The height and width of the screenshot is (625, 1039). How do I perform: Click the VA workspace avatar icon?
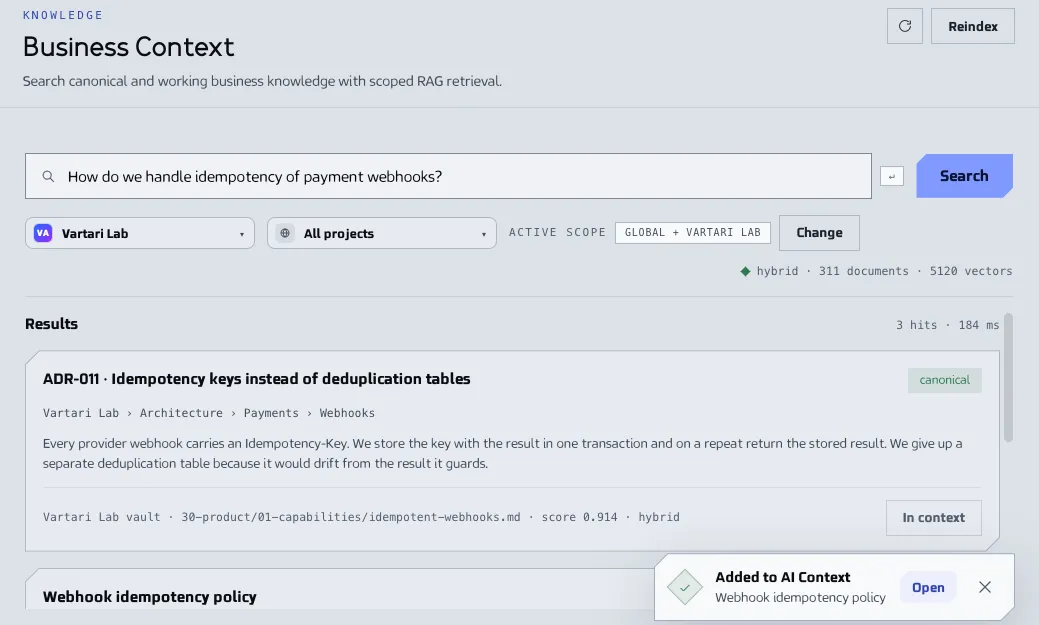[x=43, y=233]
